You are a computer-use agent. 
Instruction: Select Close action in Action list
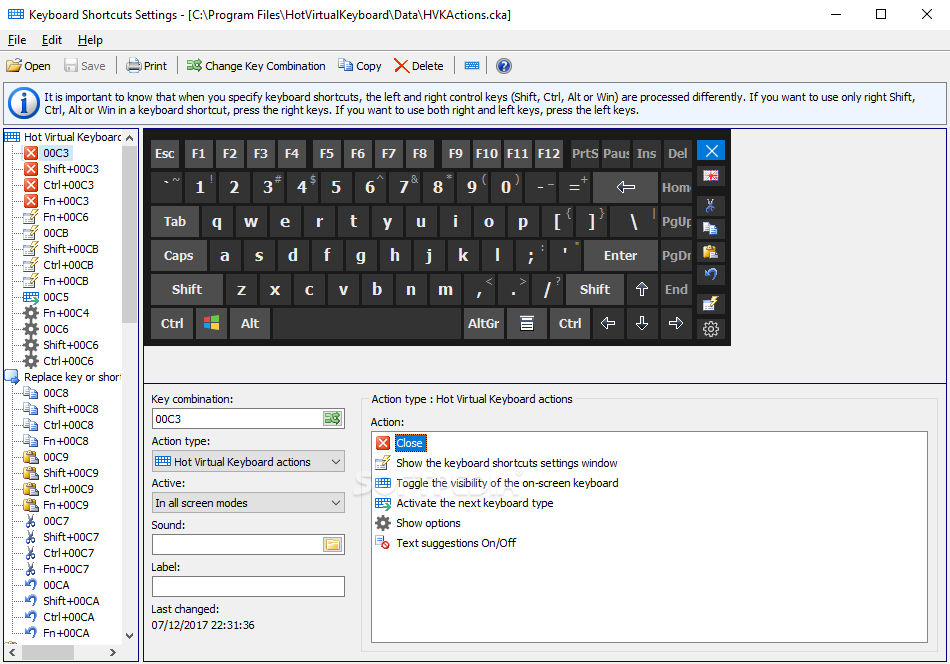click(410, 443)
